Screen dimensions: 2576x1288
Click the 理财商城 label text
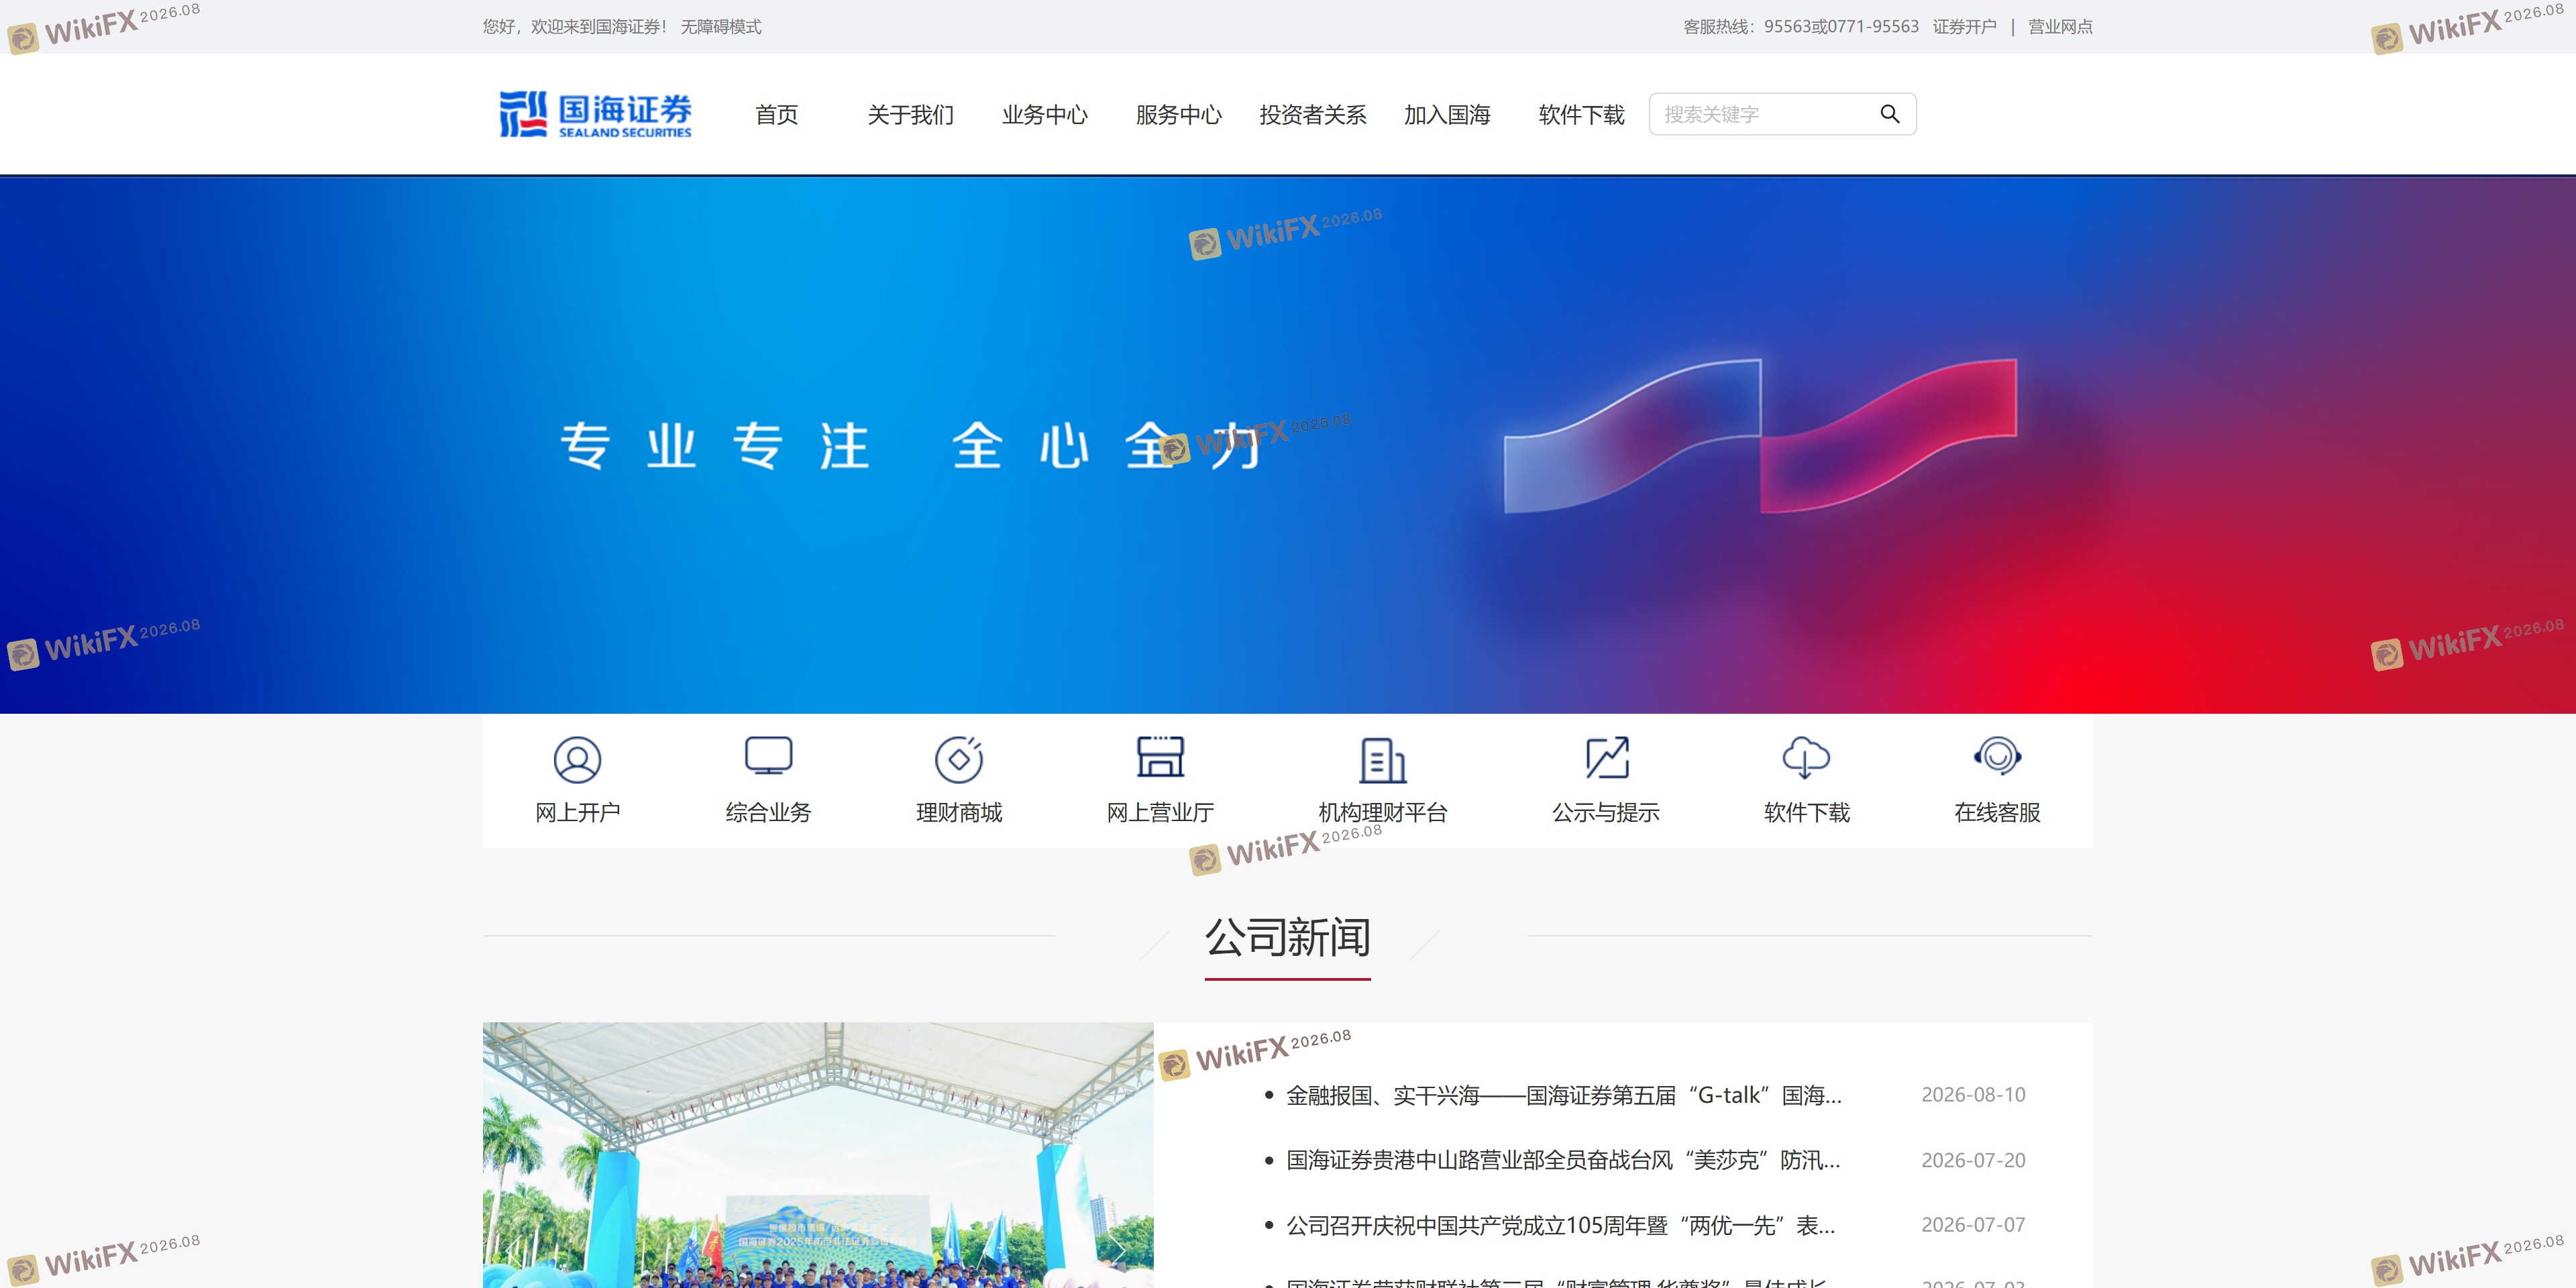(x=959, y=813)
